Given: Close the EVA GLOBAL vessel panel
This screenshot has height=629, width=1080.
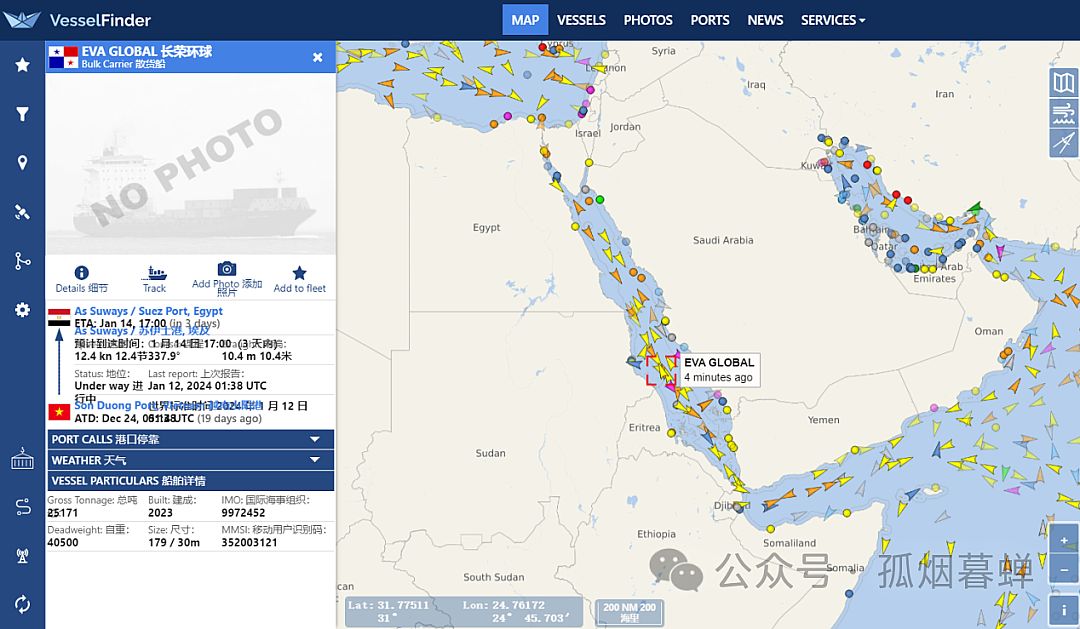Looking at the screenshot, I should coord(318,57).
